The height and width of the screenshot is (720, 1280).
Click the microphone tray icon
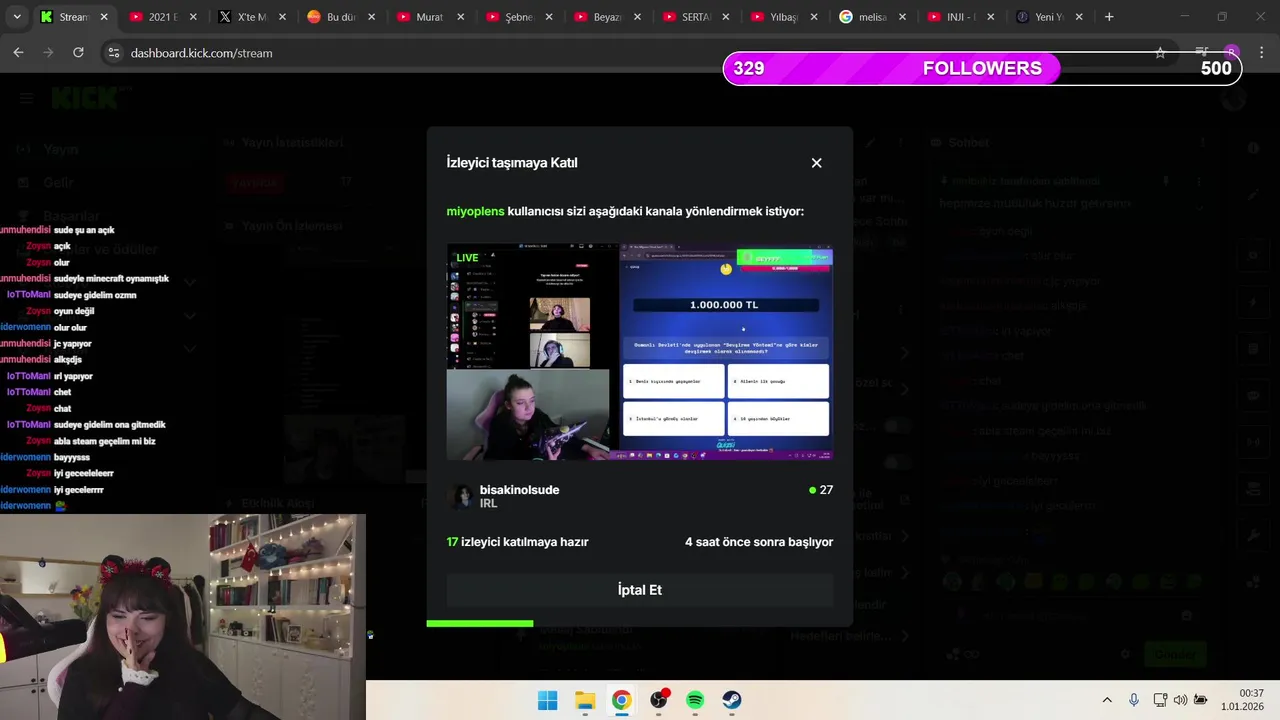pos(1134,700)
